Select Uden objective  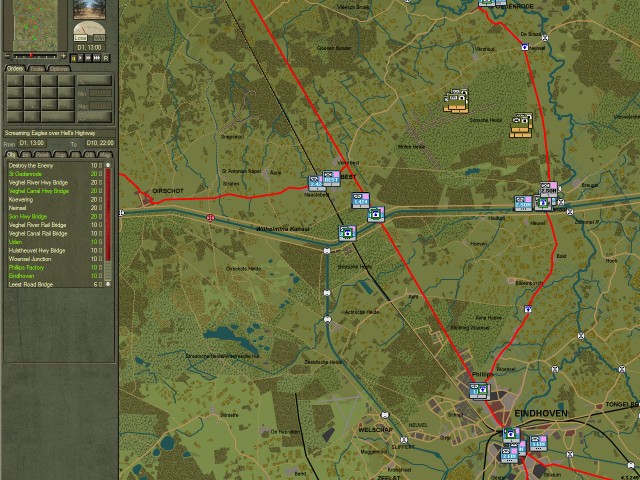pyautogui.click(x=54, y=242)
